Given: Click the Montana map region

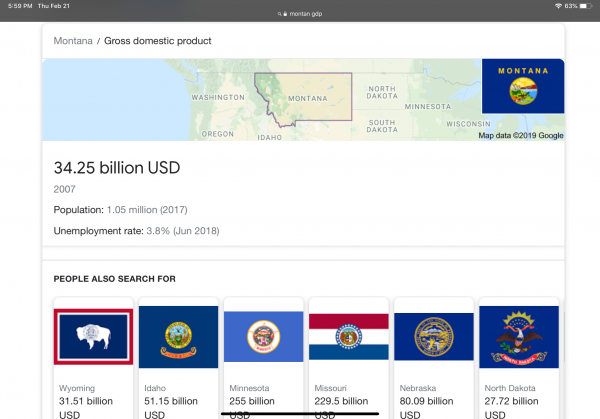Looking at the screenshot, I should pos(304,97).
